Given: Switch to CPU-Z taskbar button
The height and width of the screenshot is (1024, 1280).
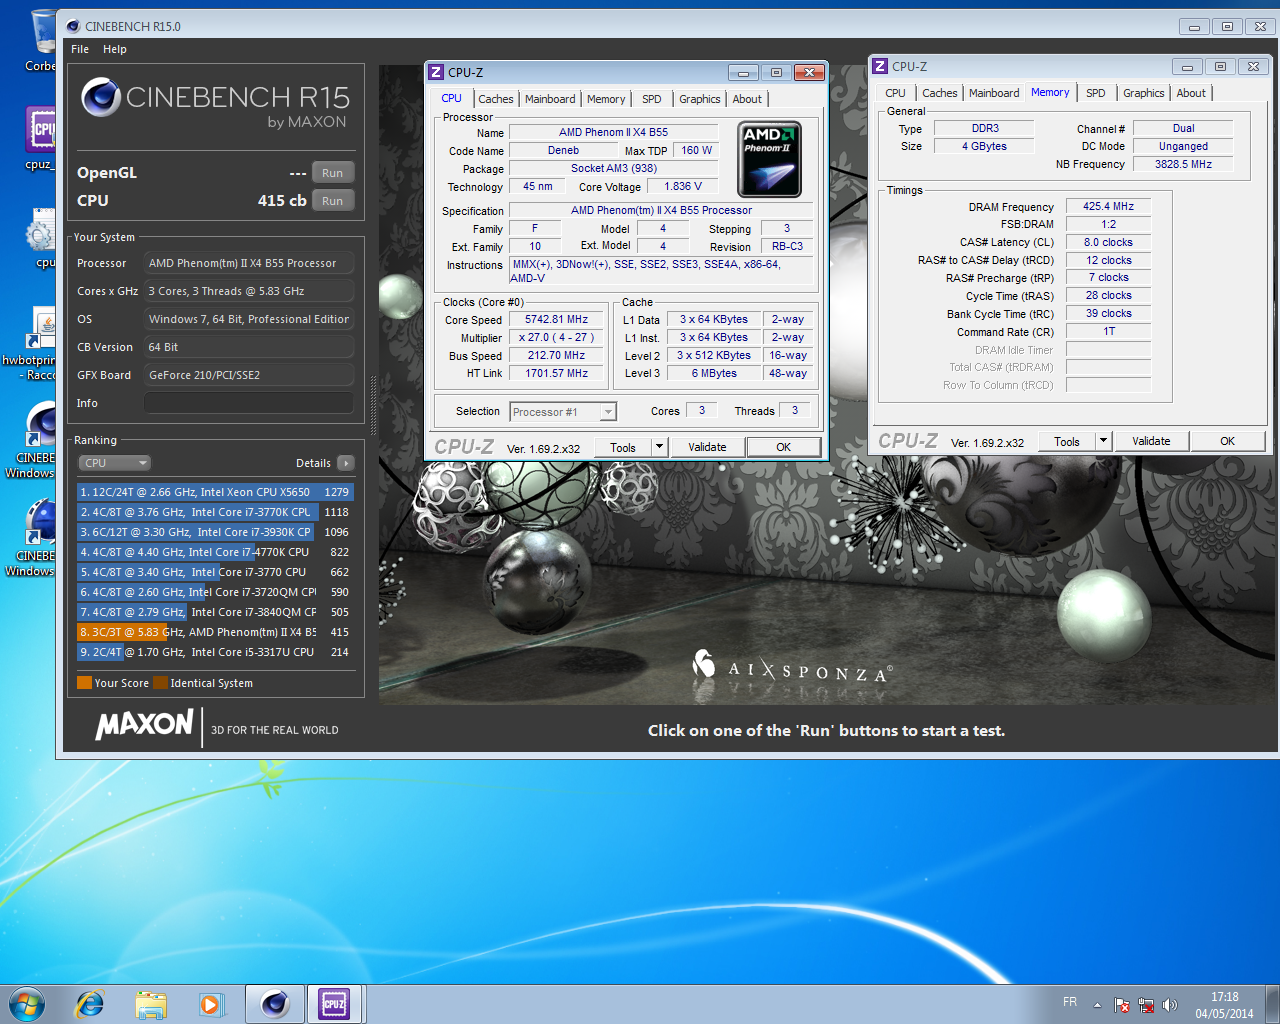Looking at the screenshot, I should click(x=334, y=1004).
